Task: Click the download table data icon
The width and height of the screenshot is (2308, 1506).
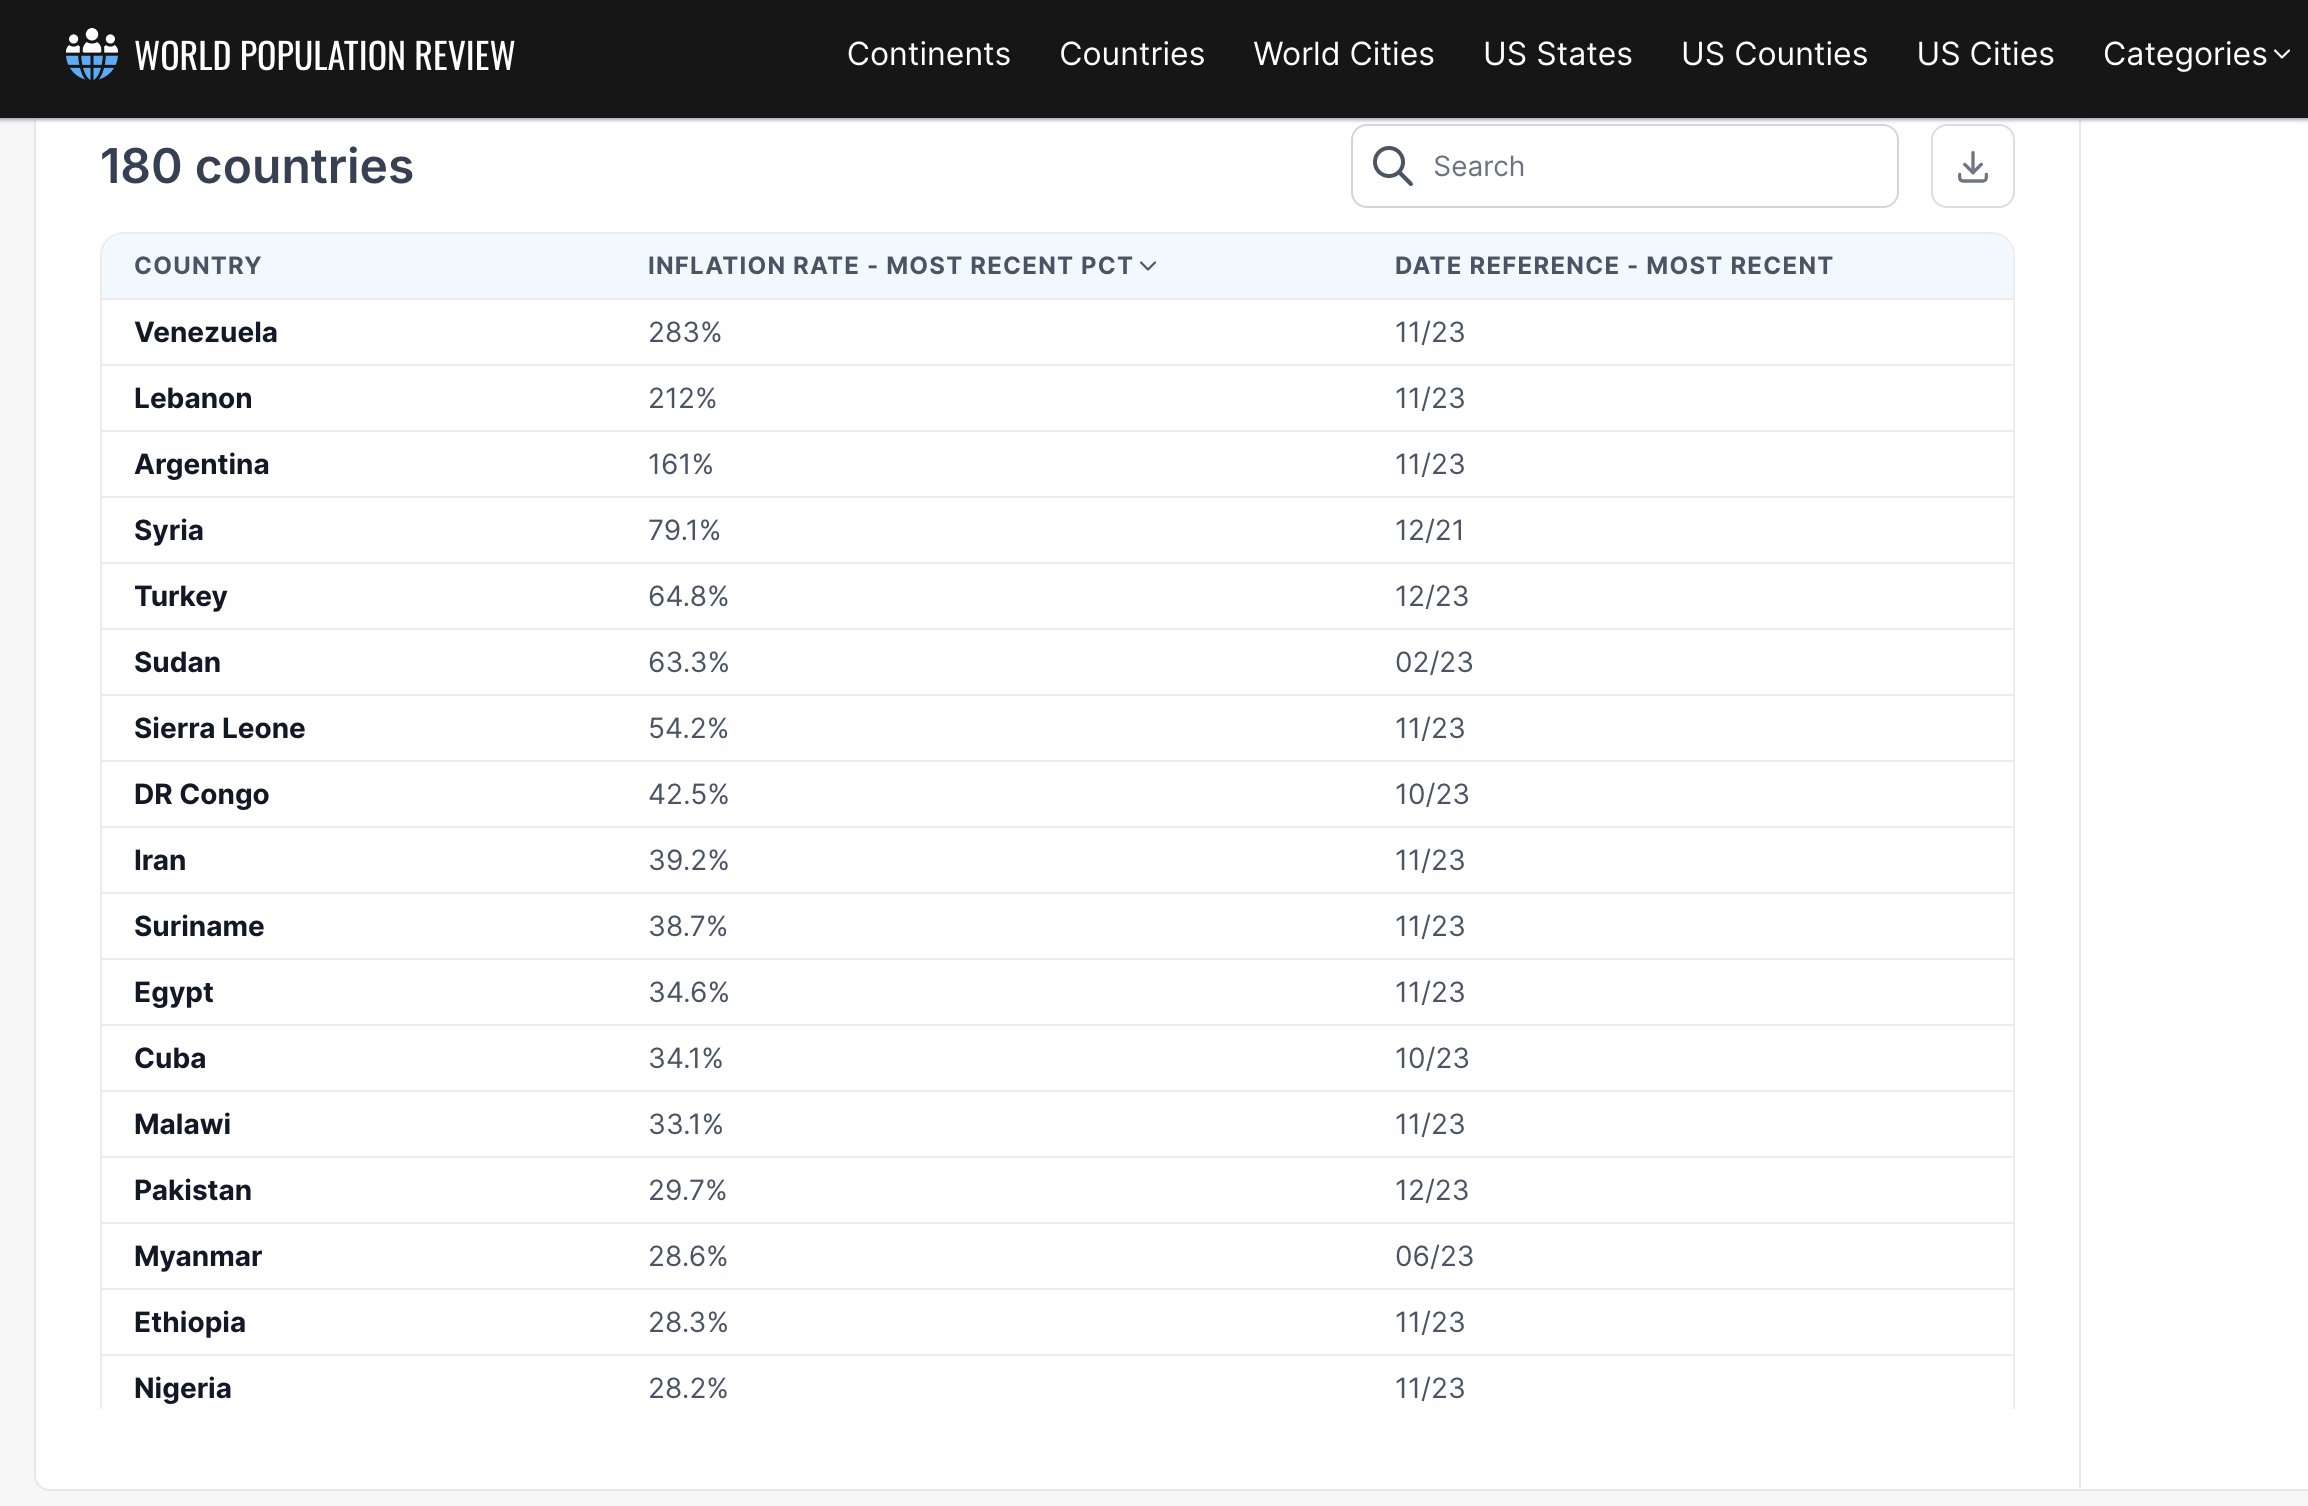Action: (x=1972, y=166)
